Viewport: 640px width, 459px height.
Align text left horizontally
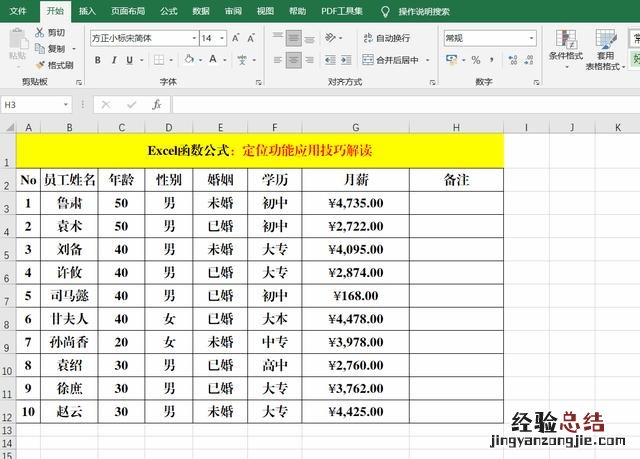[x=278, y=60]
